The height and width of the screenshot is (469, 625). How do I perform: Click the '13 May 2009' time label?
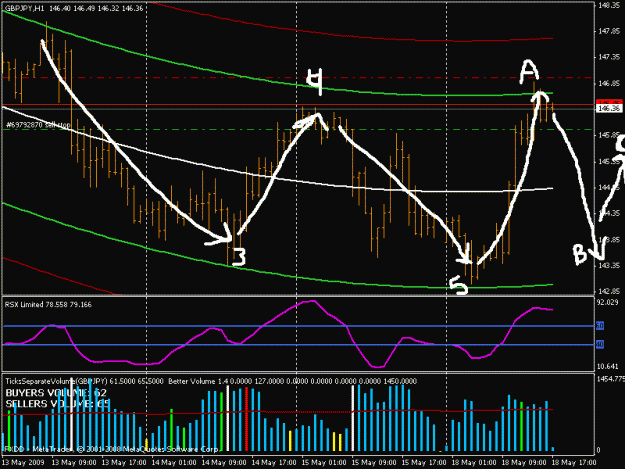pyautogui.click(x=23, y=463)
